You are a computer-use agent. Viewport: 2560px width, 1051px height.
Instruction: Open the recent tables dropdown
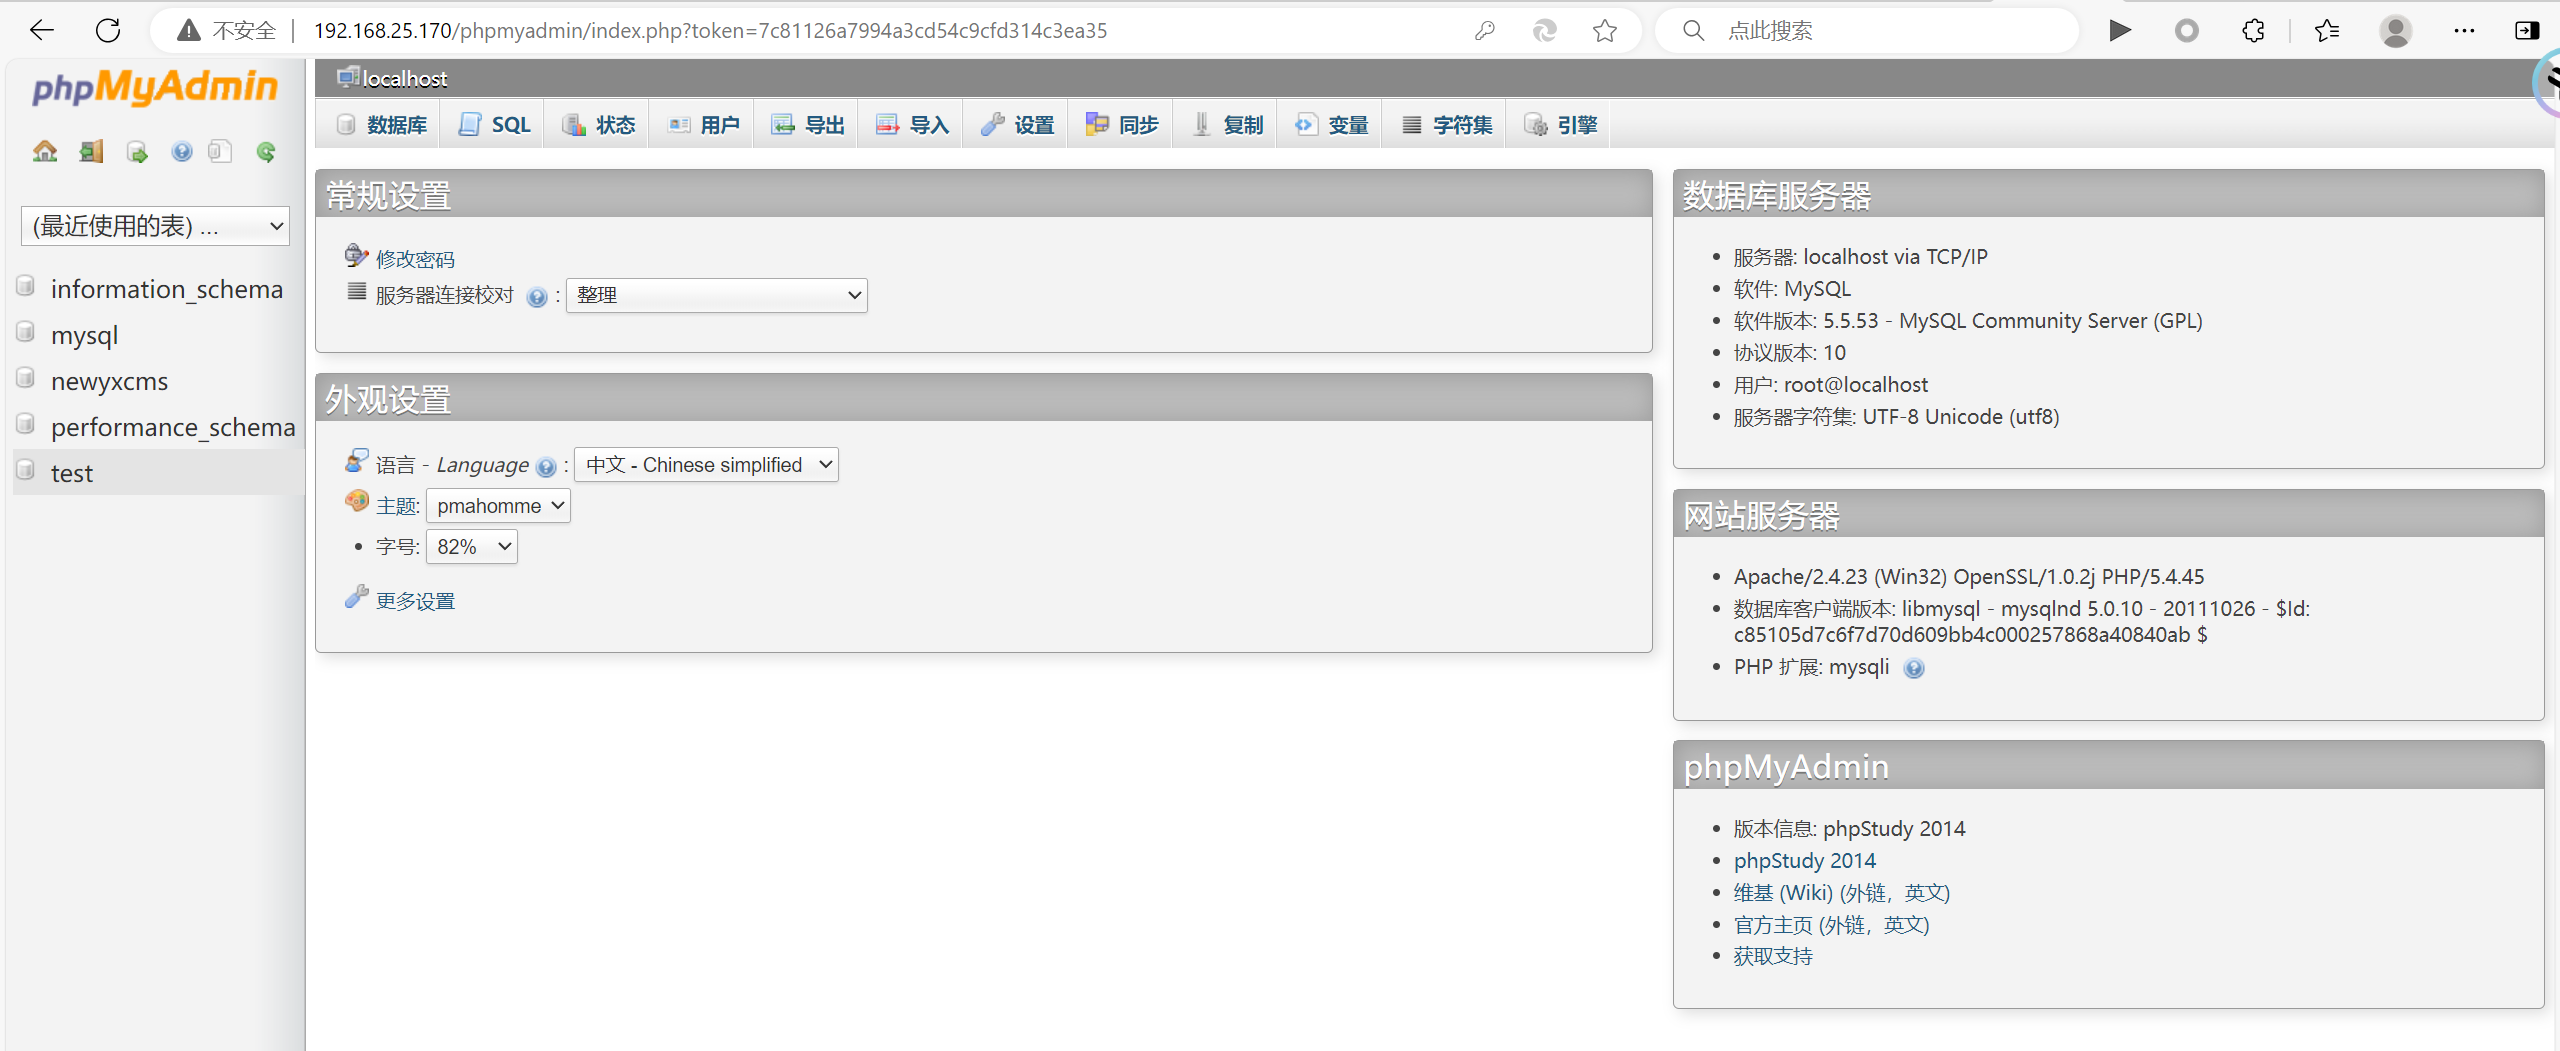click(x=155, y=226)
